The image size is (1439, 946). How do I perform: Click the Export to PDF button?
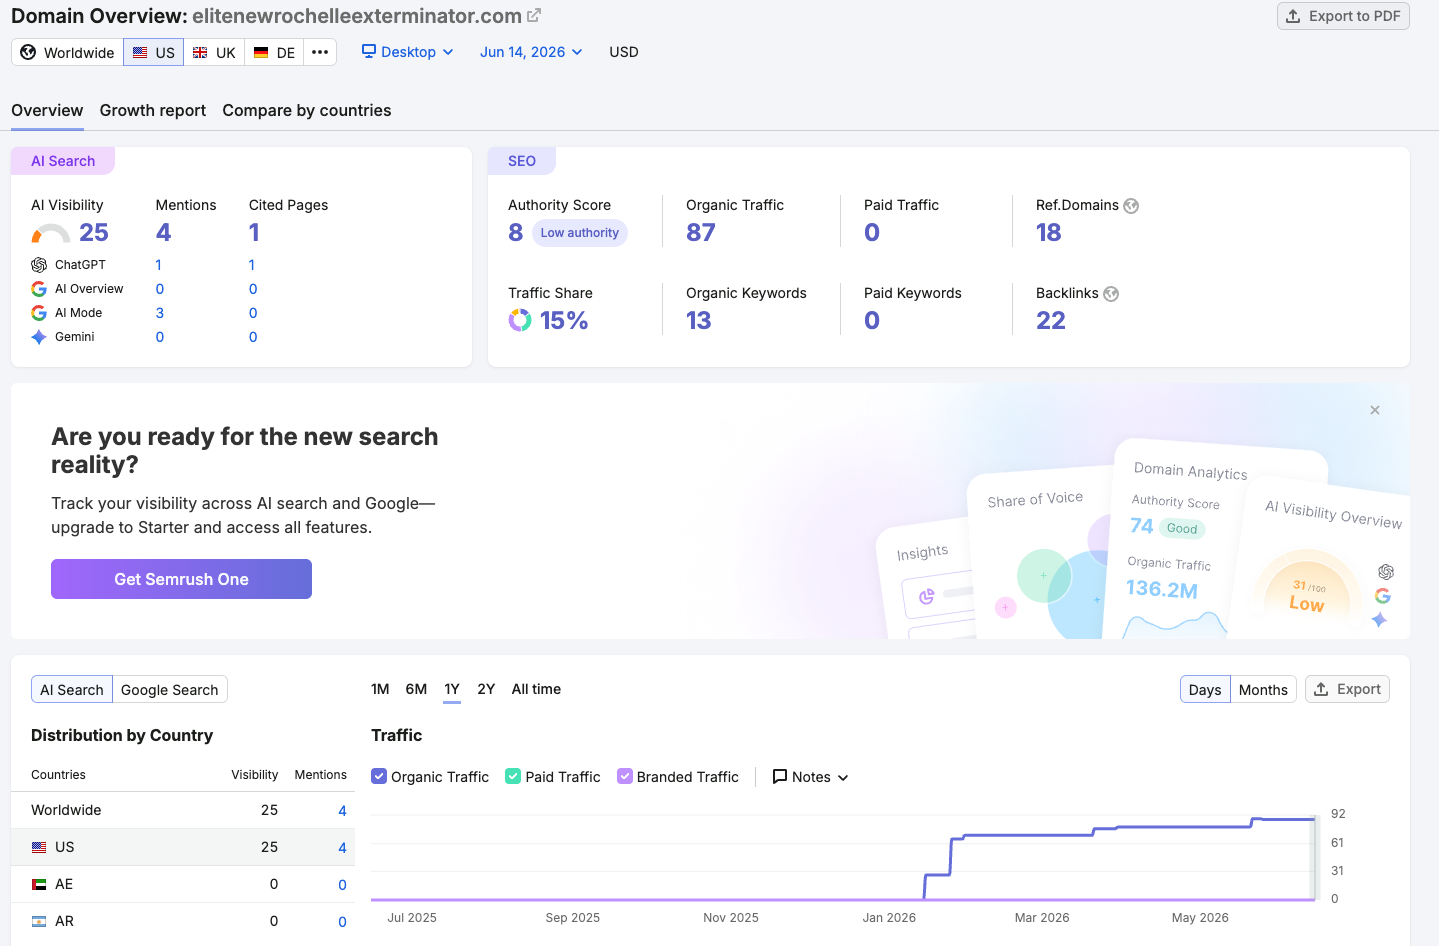(x=1343, y=16)
